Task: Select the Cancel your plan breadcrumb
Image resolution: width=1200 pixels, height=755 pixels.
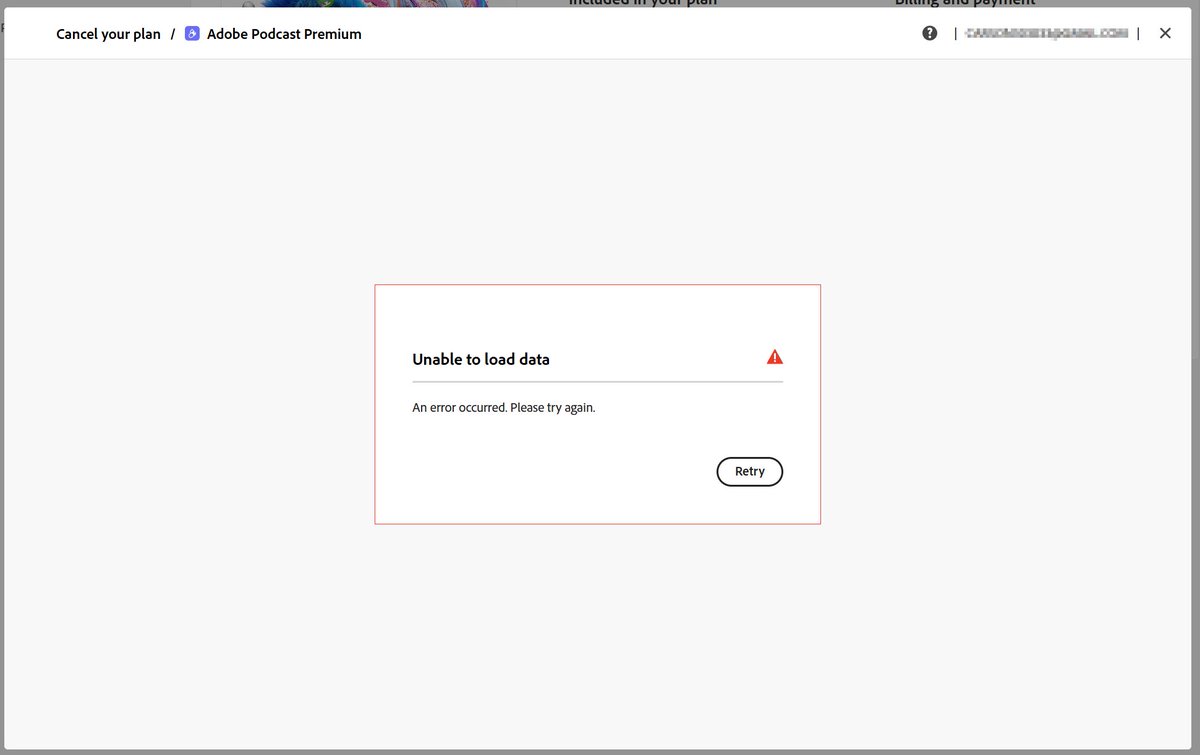Action: pyautogui.click(x=108, y=34)
